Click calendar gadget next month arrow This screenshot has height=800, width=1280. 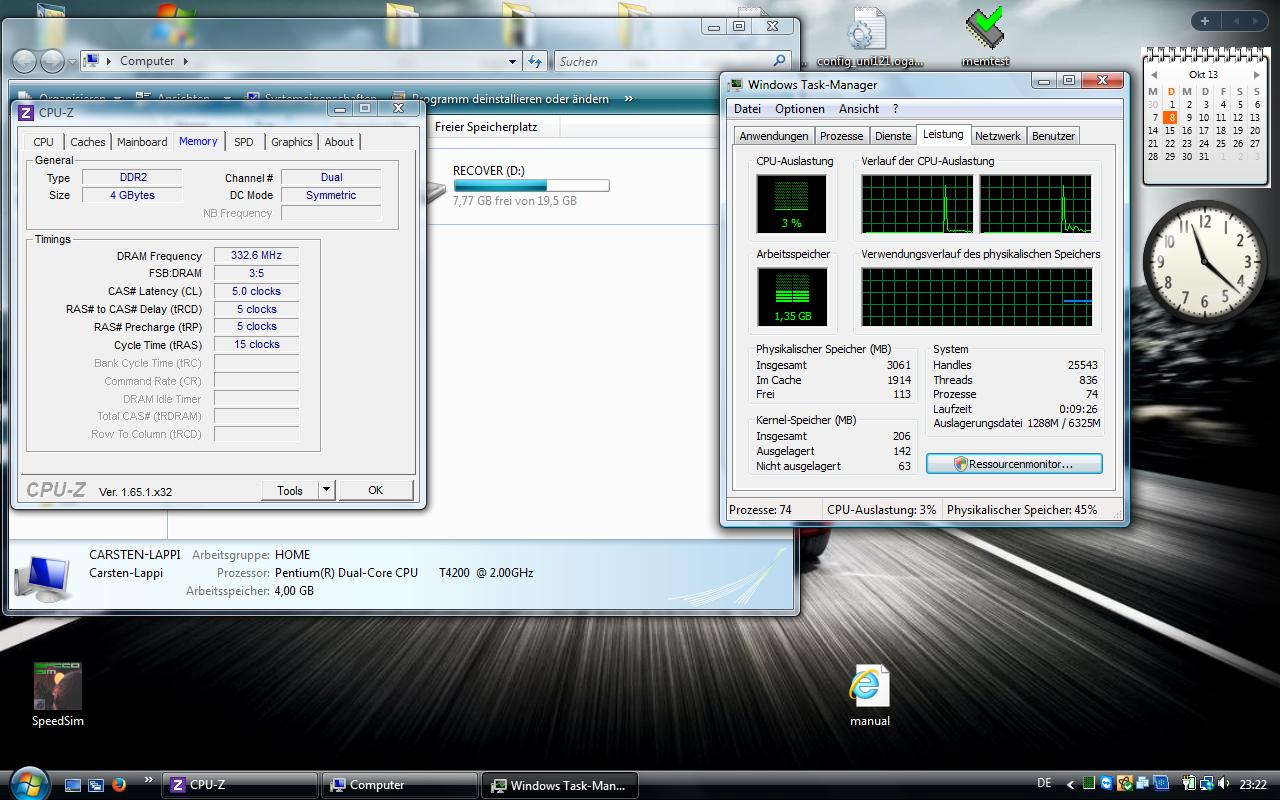point(1257,75)
